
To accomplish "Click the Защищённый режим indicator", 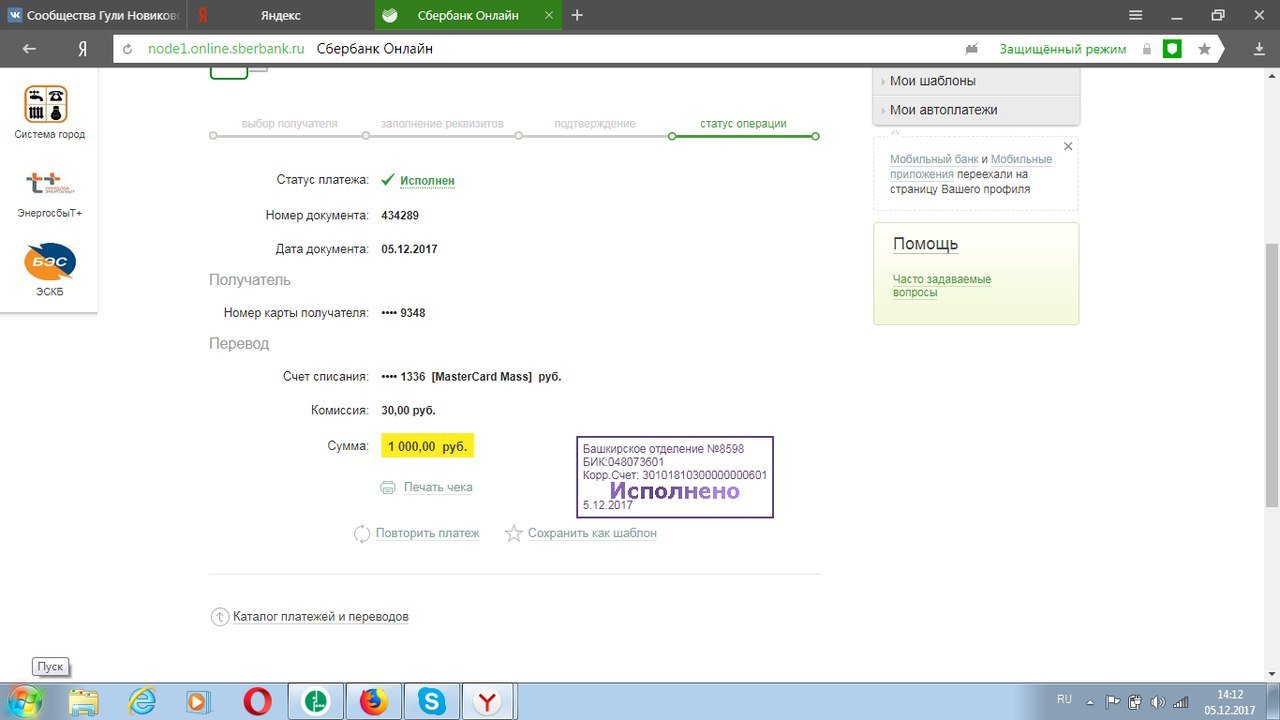I will 1063,49.
